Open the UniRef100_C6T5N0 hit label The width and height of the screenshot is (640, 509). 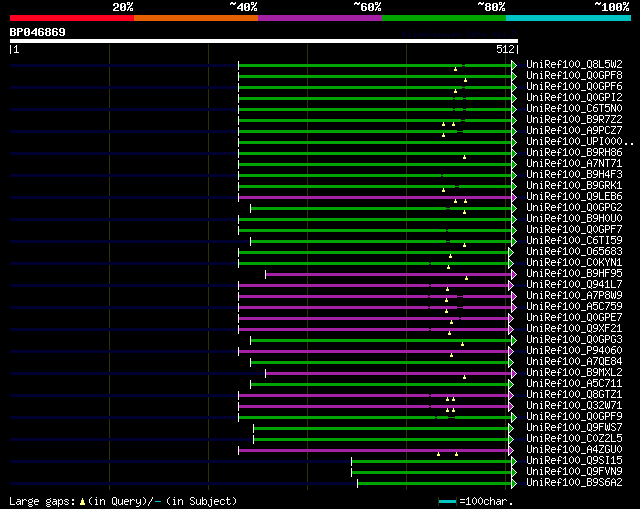pos(574,109)
